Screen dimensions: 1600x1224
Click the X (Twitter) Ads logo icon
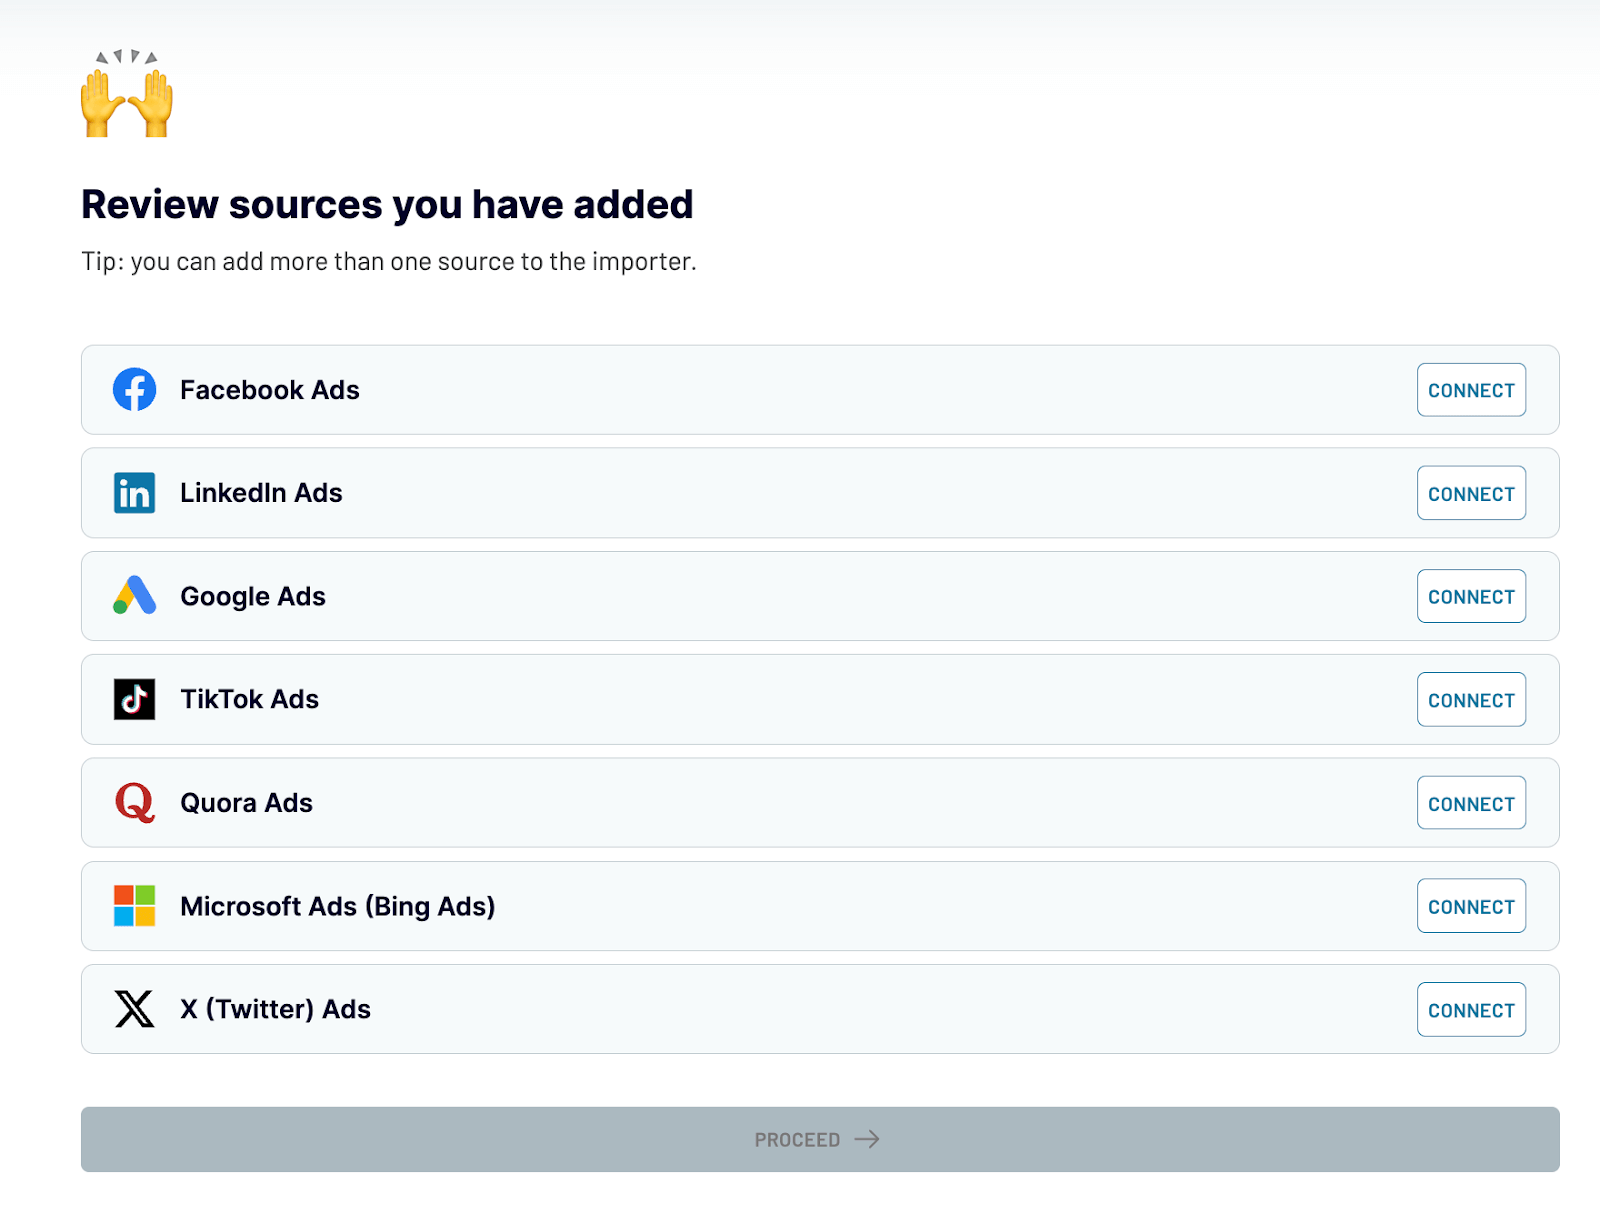[134, 1009]
